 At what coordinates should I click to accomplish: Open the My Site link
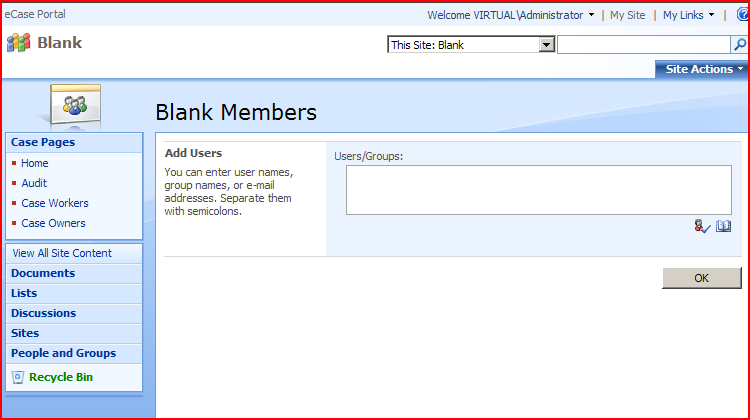pos(627,15)
